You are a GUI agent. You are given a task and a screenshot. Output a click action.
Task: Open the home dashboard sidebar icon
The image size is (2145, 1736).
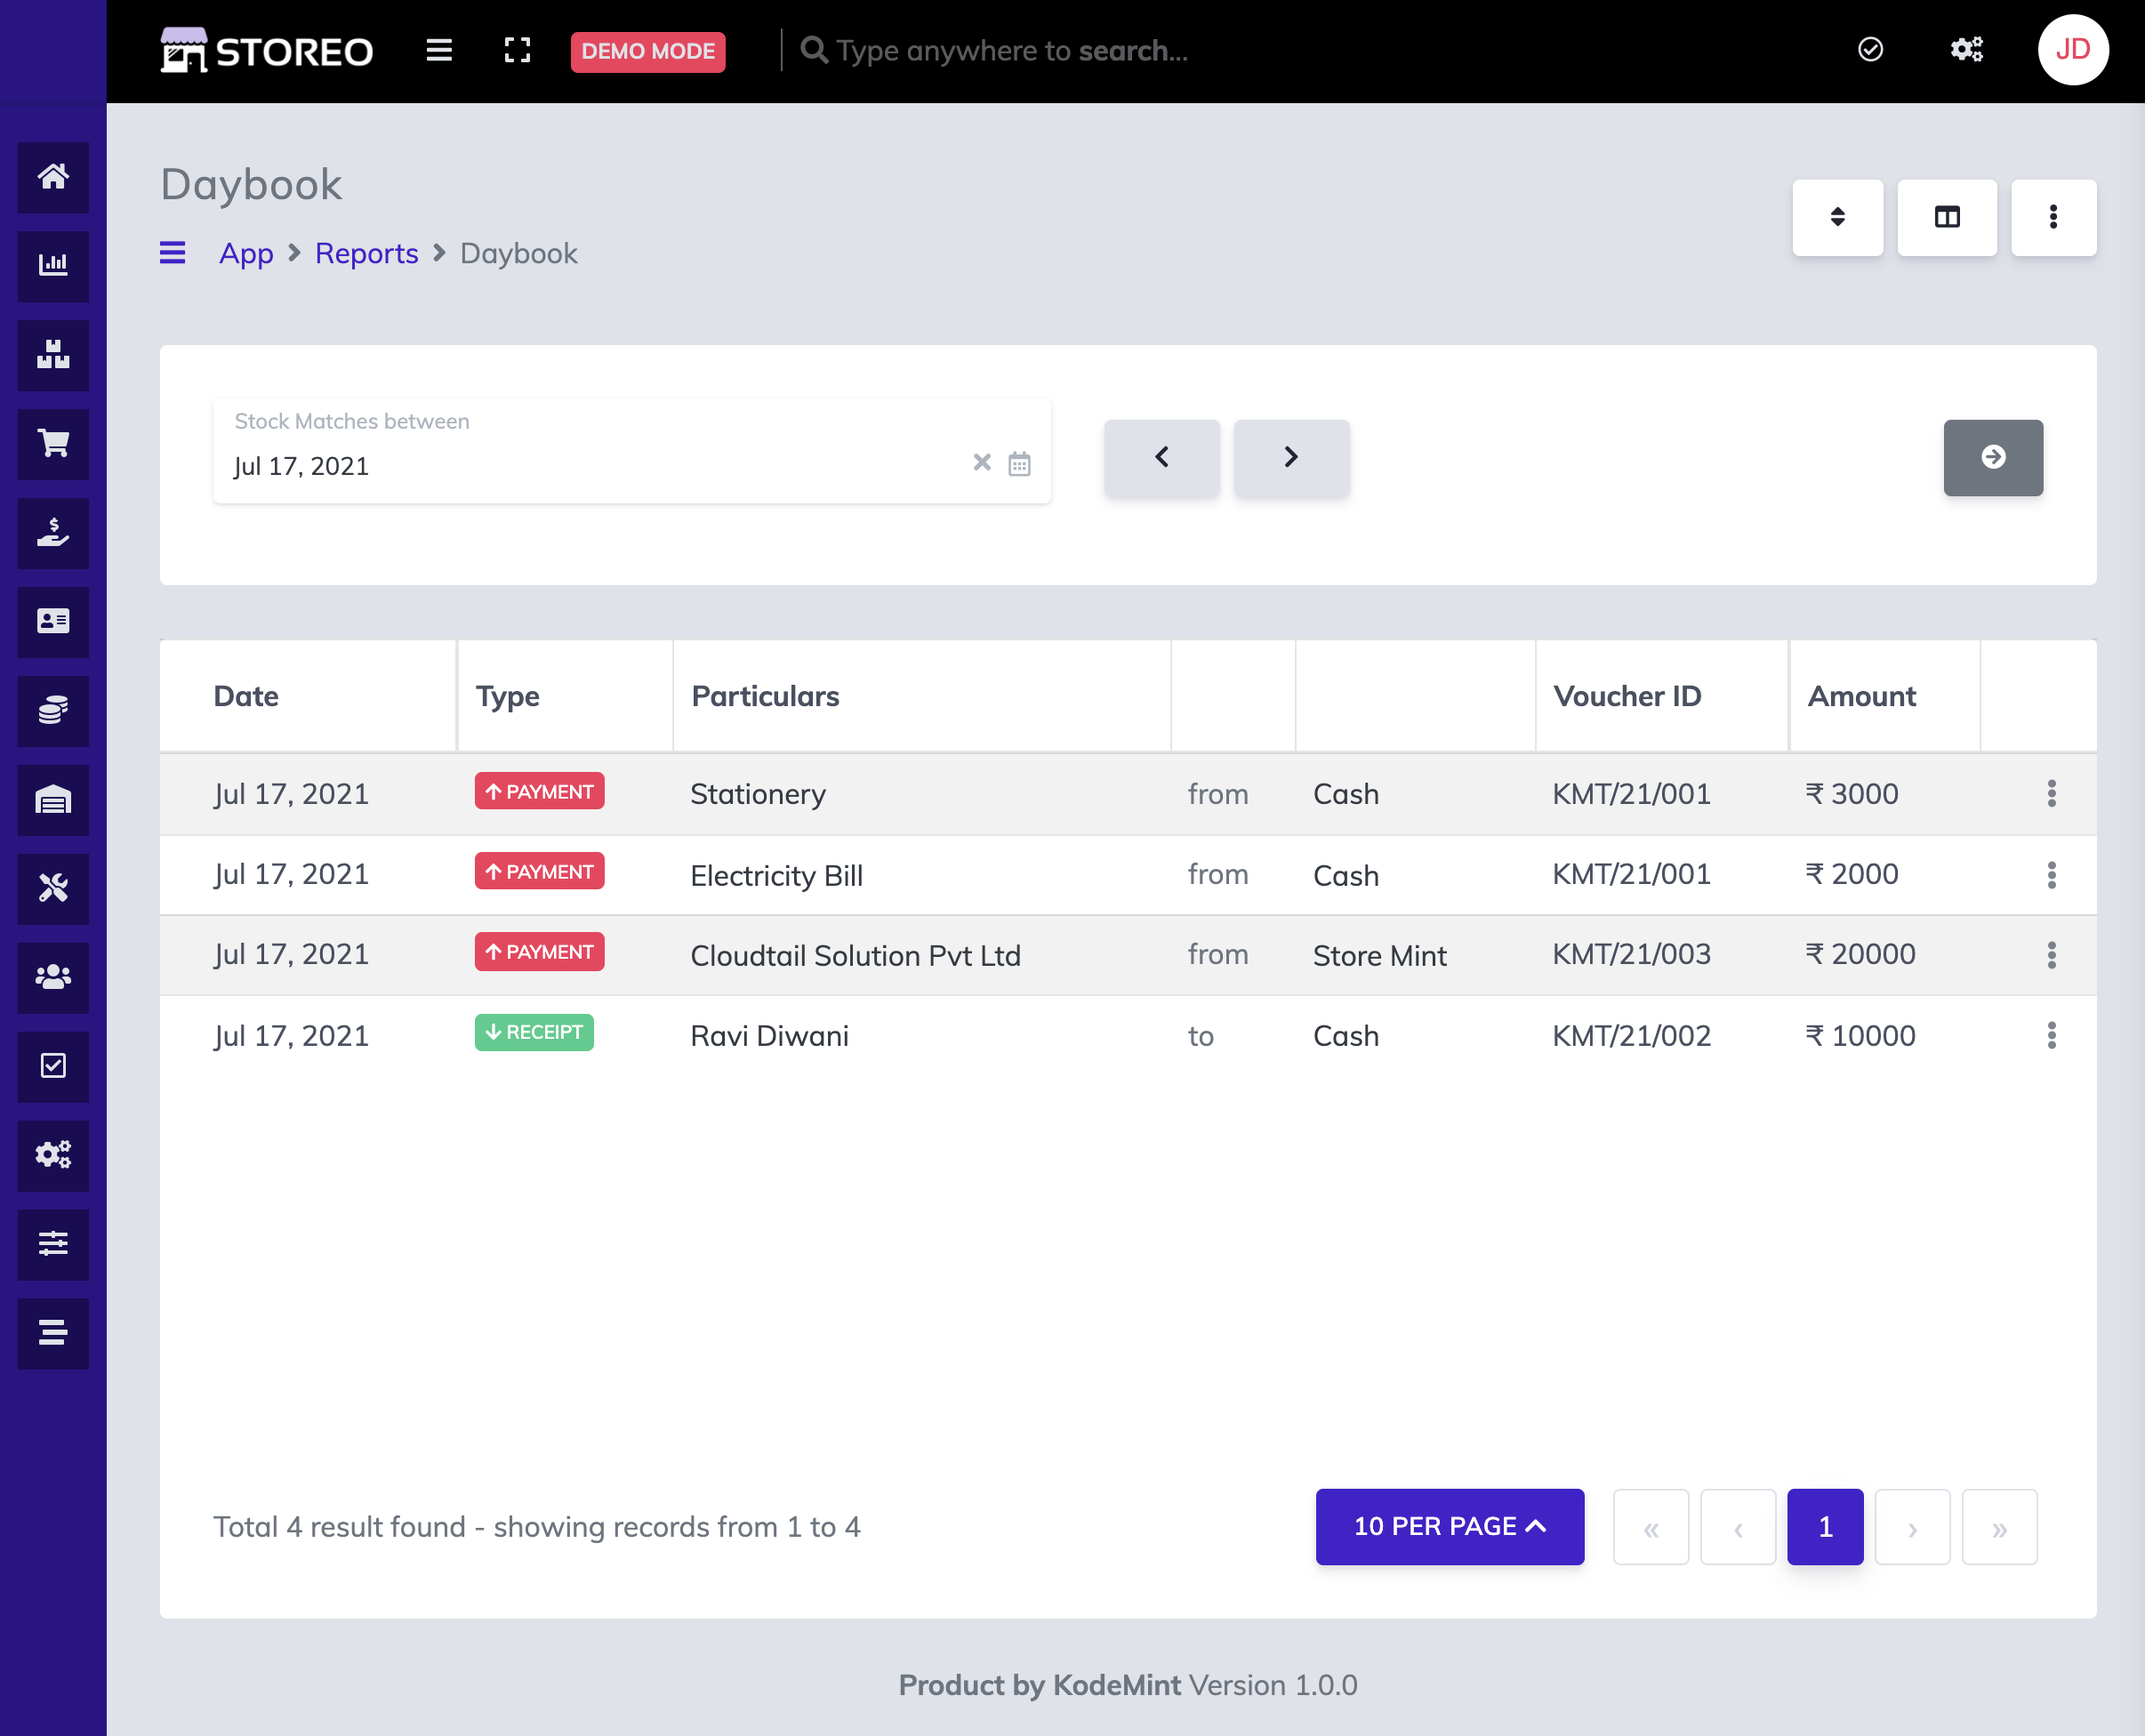(x=53, y=177)
